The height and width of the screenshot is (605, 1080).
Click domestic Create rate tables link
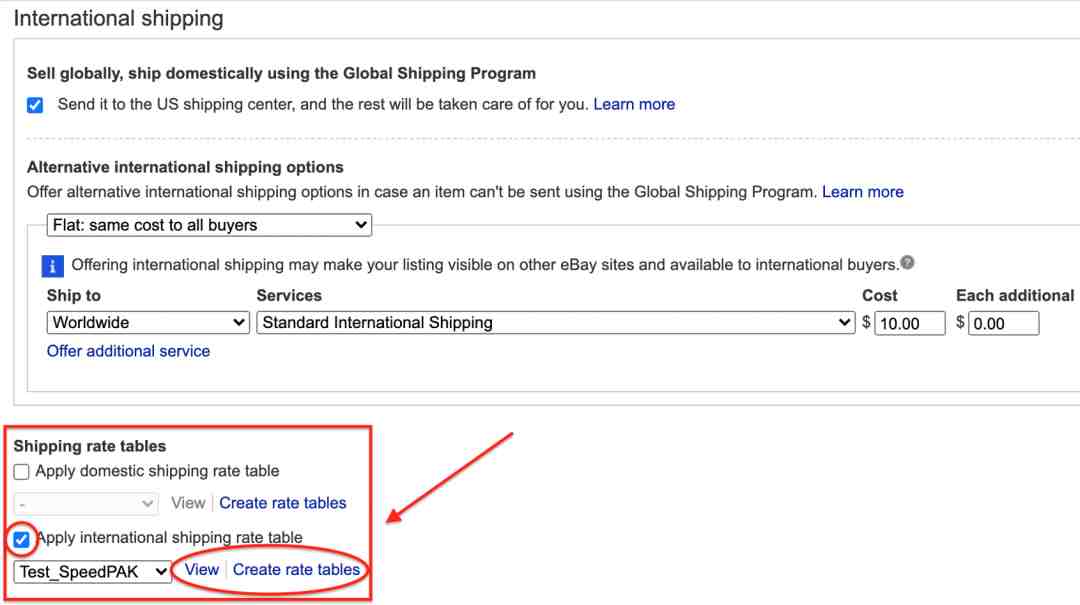pos(282,503)
